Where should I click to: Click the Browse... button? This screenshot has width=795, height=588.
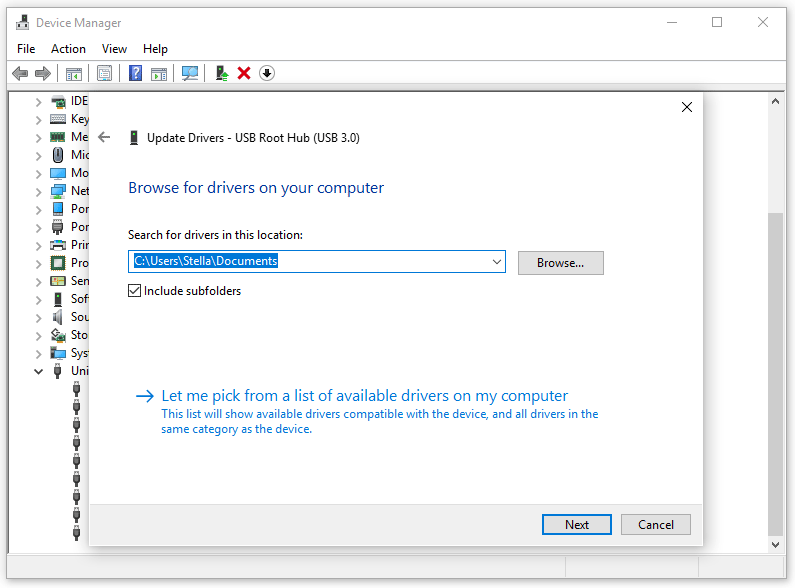click(x=560, y=263)
